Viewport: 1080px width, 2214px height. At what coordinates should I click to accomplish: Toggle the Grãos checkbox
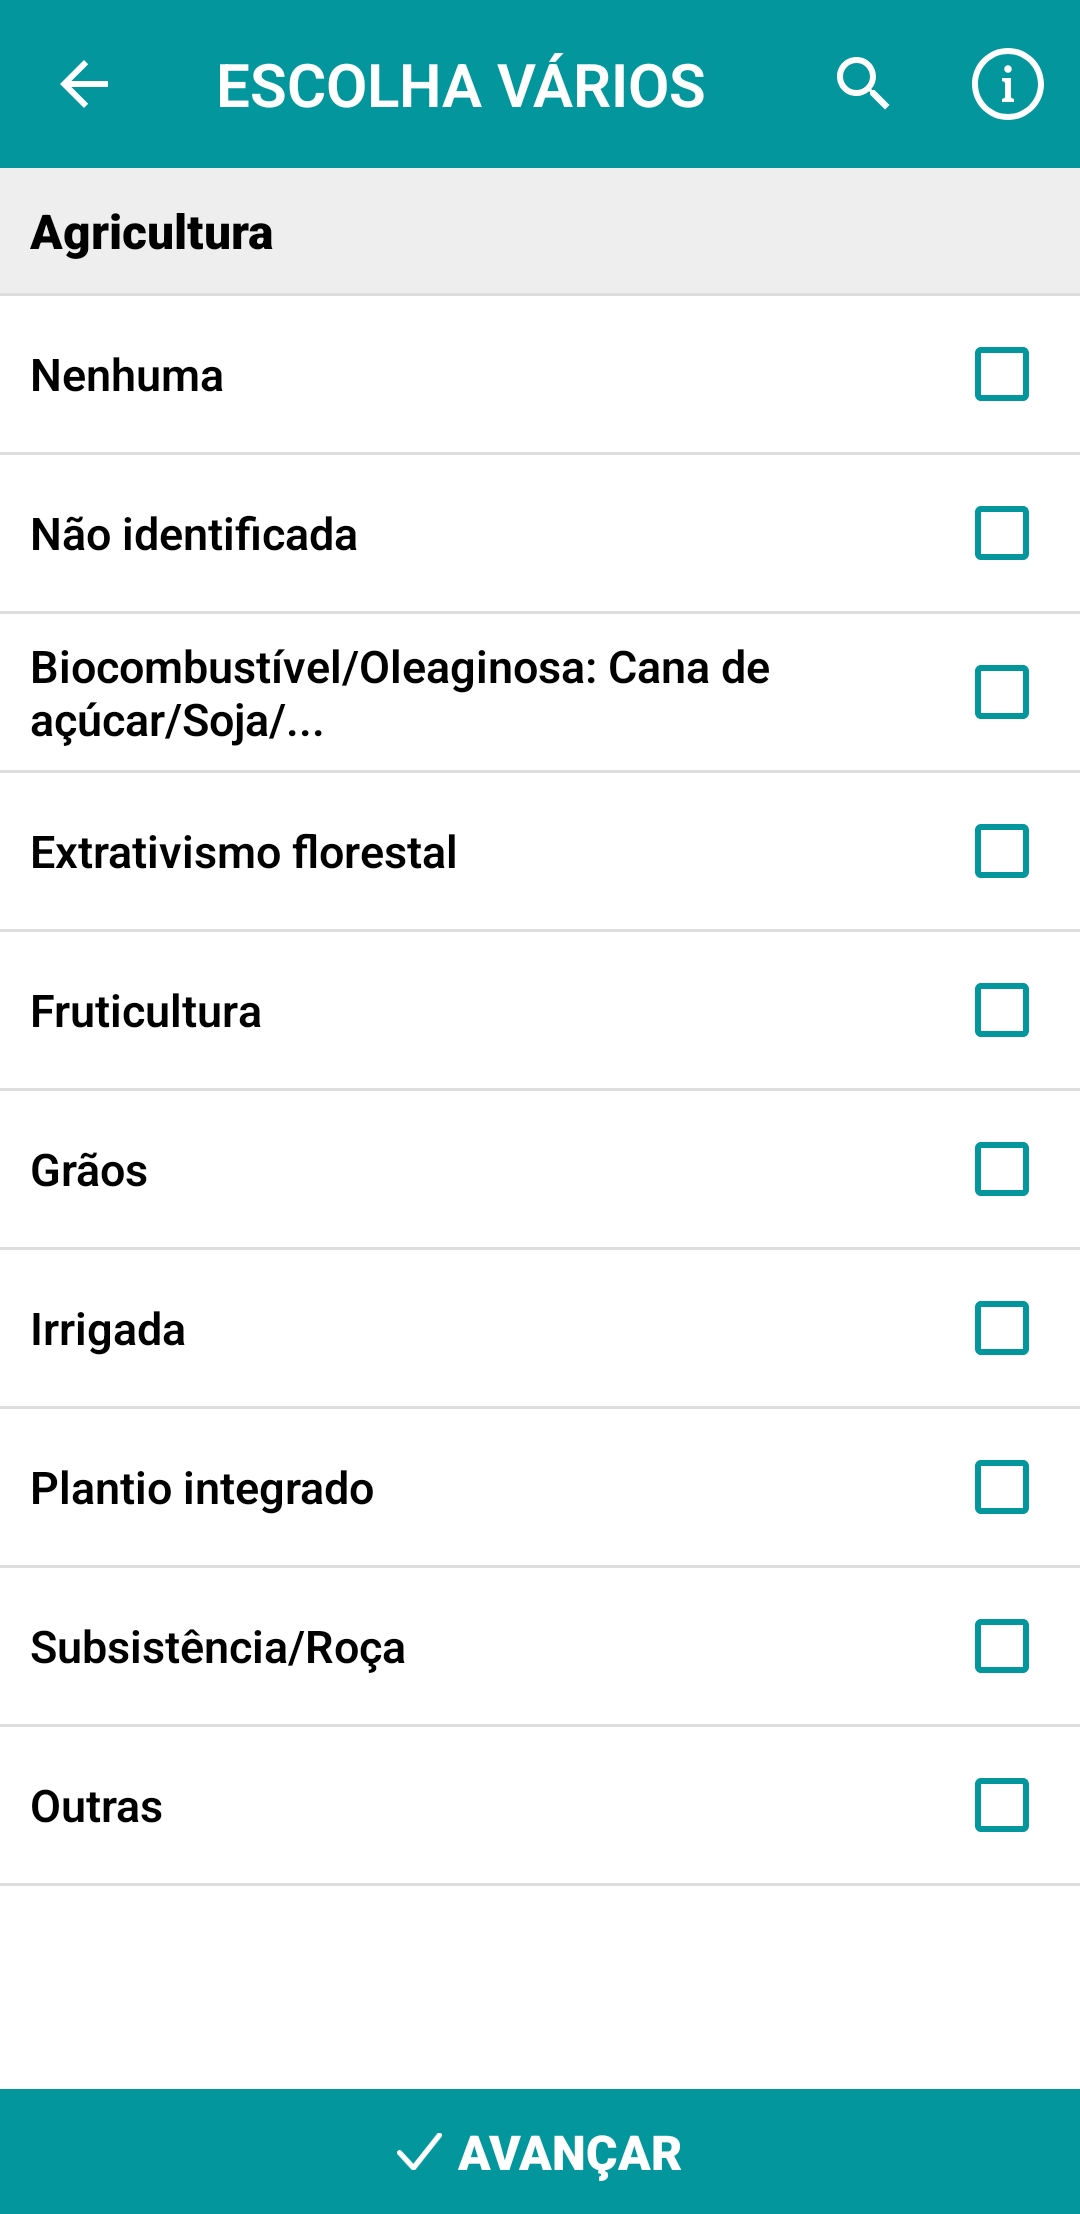point(1001,1169)
